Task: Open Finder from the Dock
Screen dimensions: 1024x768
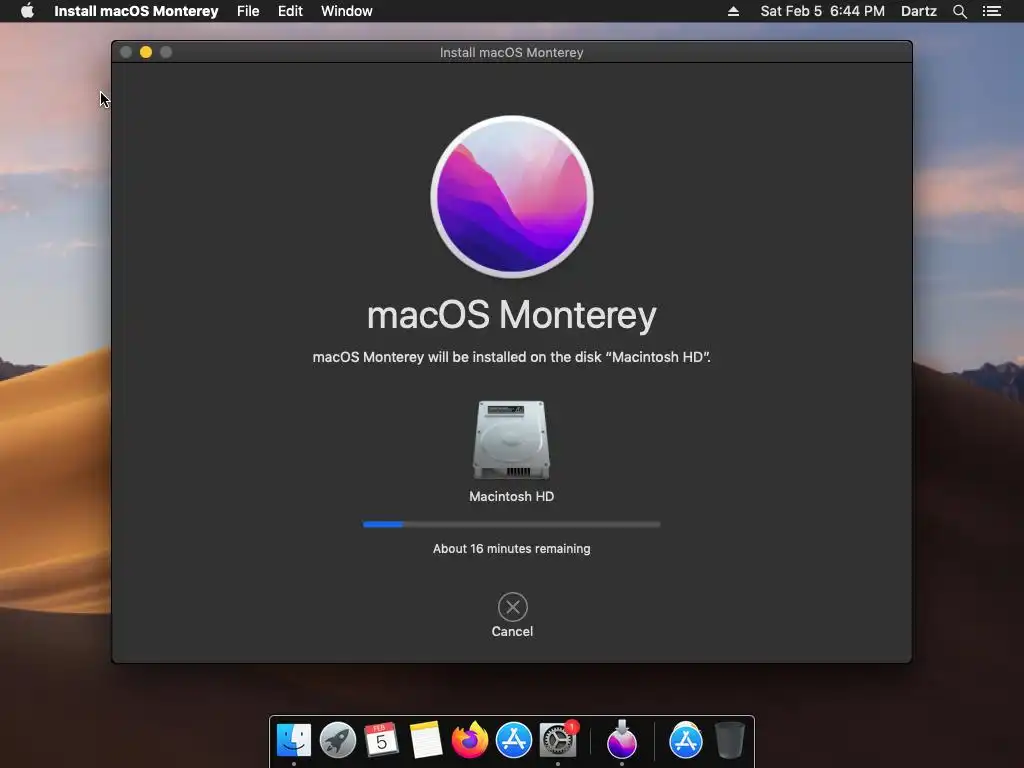Action: 294,740
